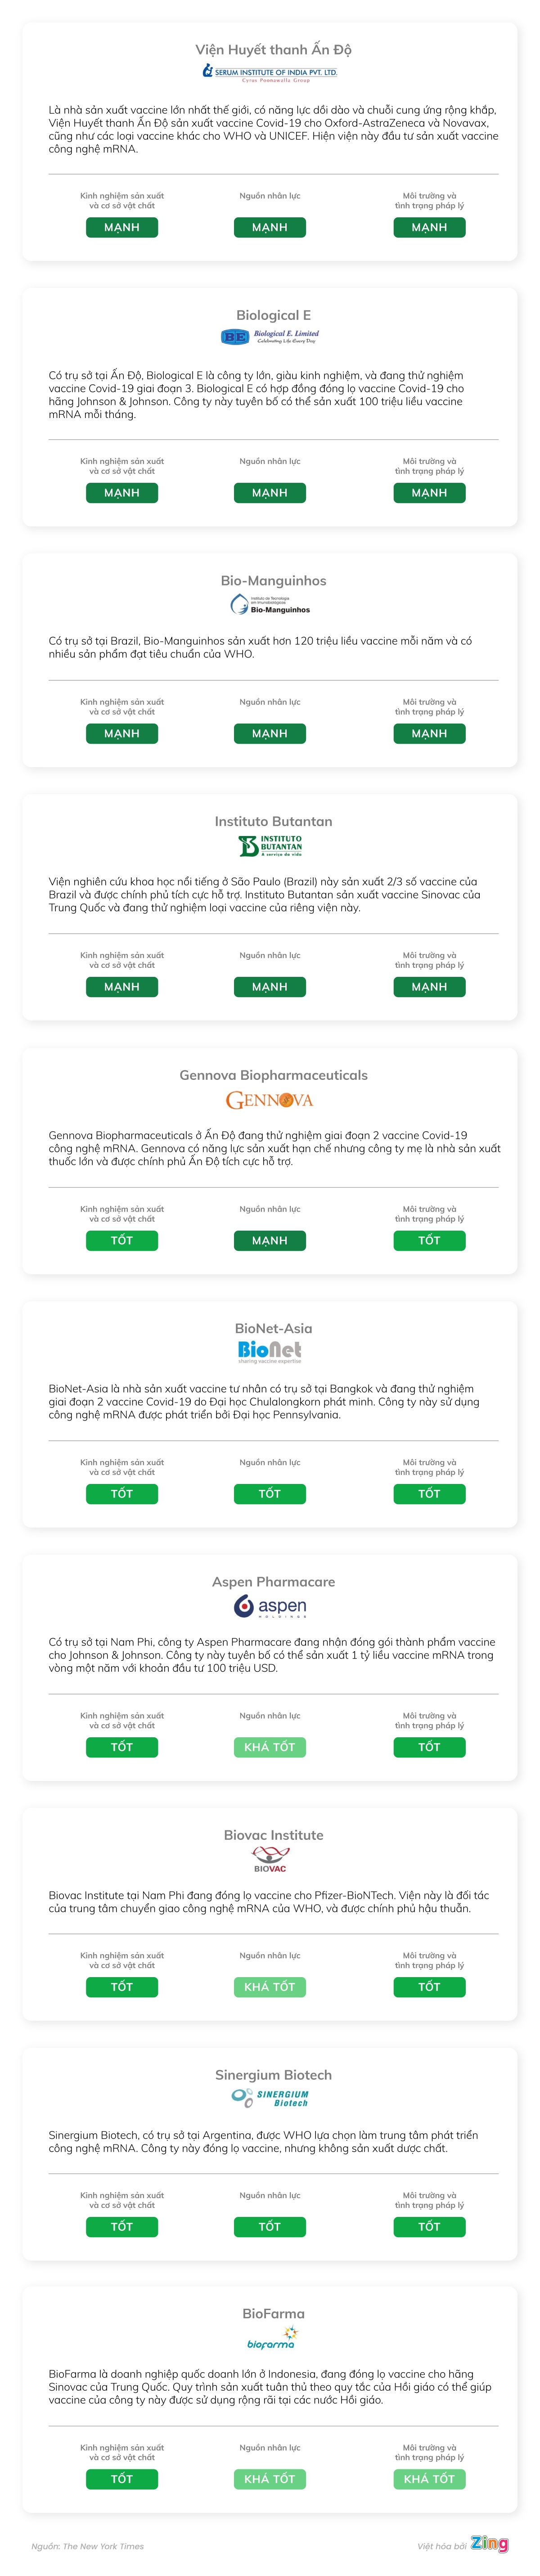This screenshot has height=2576, width=540.
Task: Click Gennova's dark green MẠNH badge
Action: point(270,1241)
